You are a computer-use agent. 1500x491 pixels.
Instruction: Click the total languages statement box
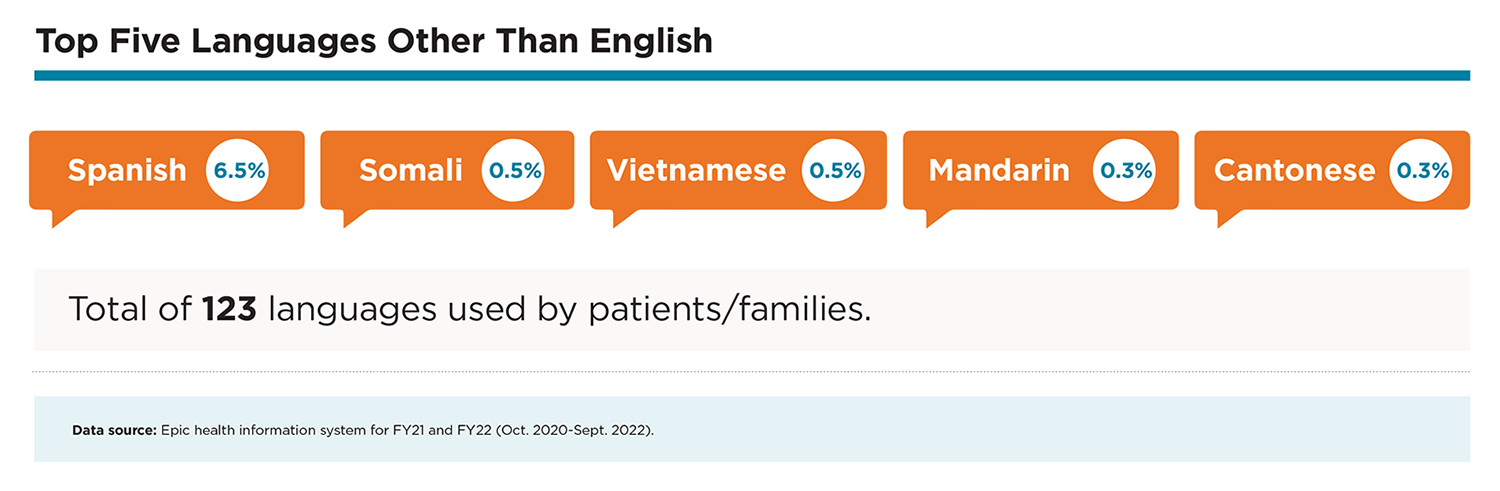[752, 309]
